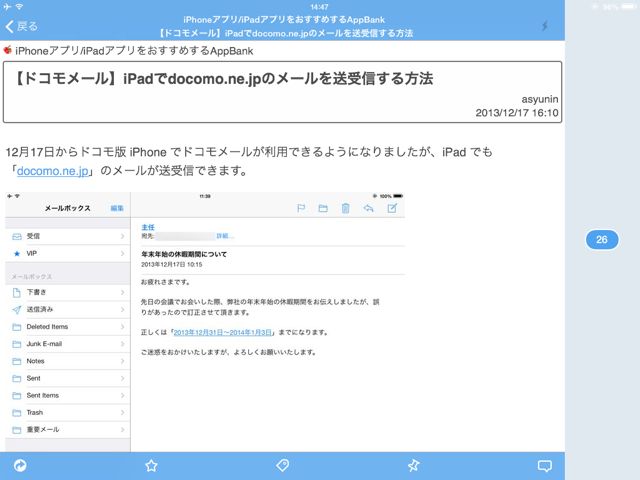Viewport: 640px width, 480px height.
Task: Tap the flag icon in embedded mail toolbar
Action: [301, 209]
